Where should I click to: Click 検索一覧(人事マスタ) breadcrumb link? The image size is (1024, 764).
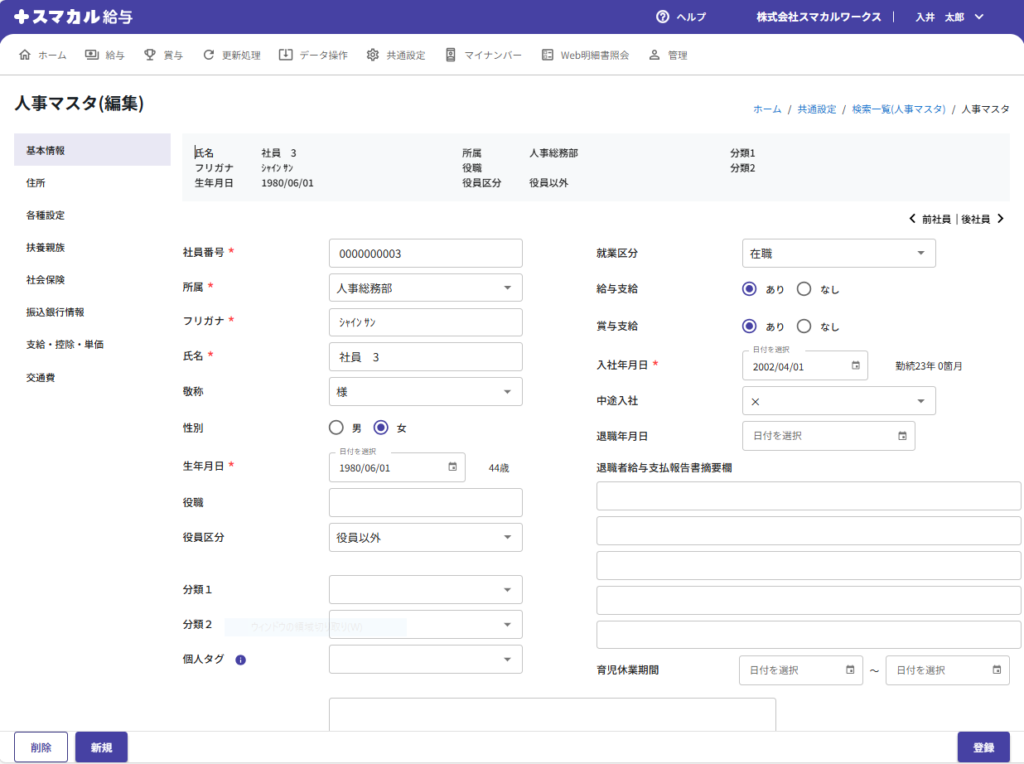coord(898,109)
